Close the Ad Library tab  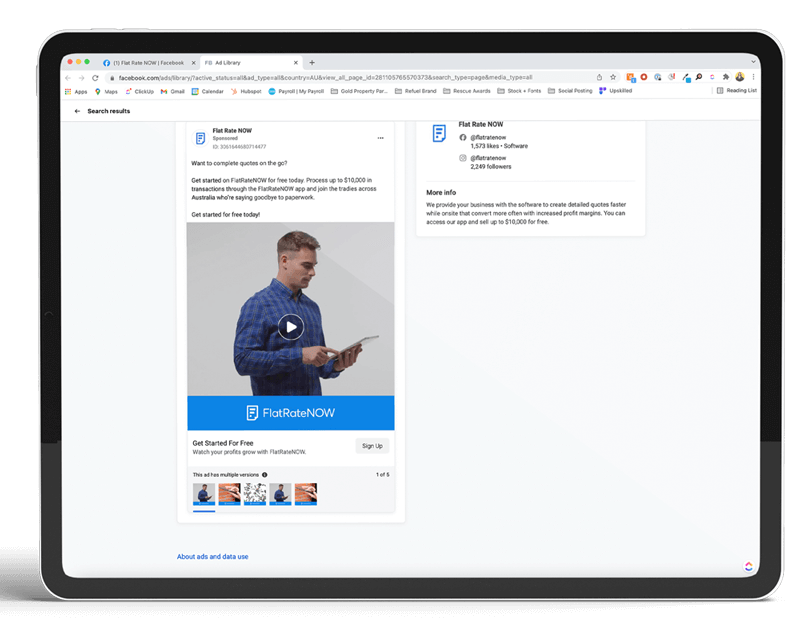click(x=295, y=63)
